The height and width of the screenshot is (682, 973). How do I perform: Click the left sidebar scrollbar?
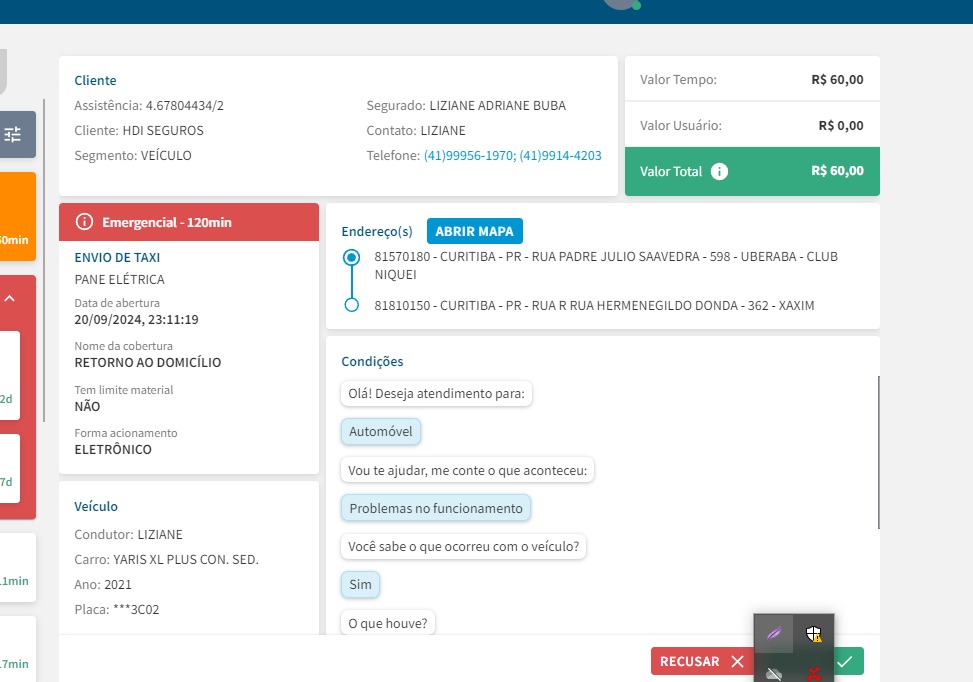(43, 261)
